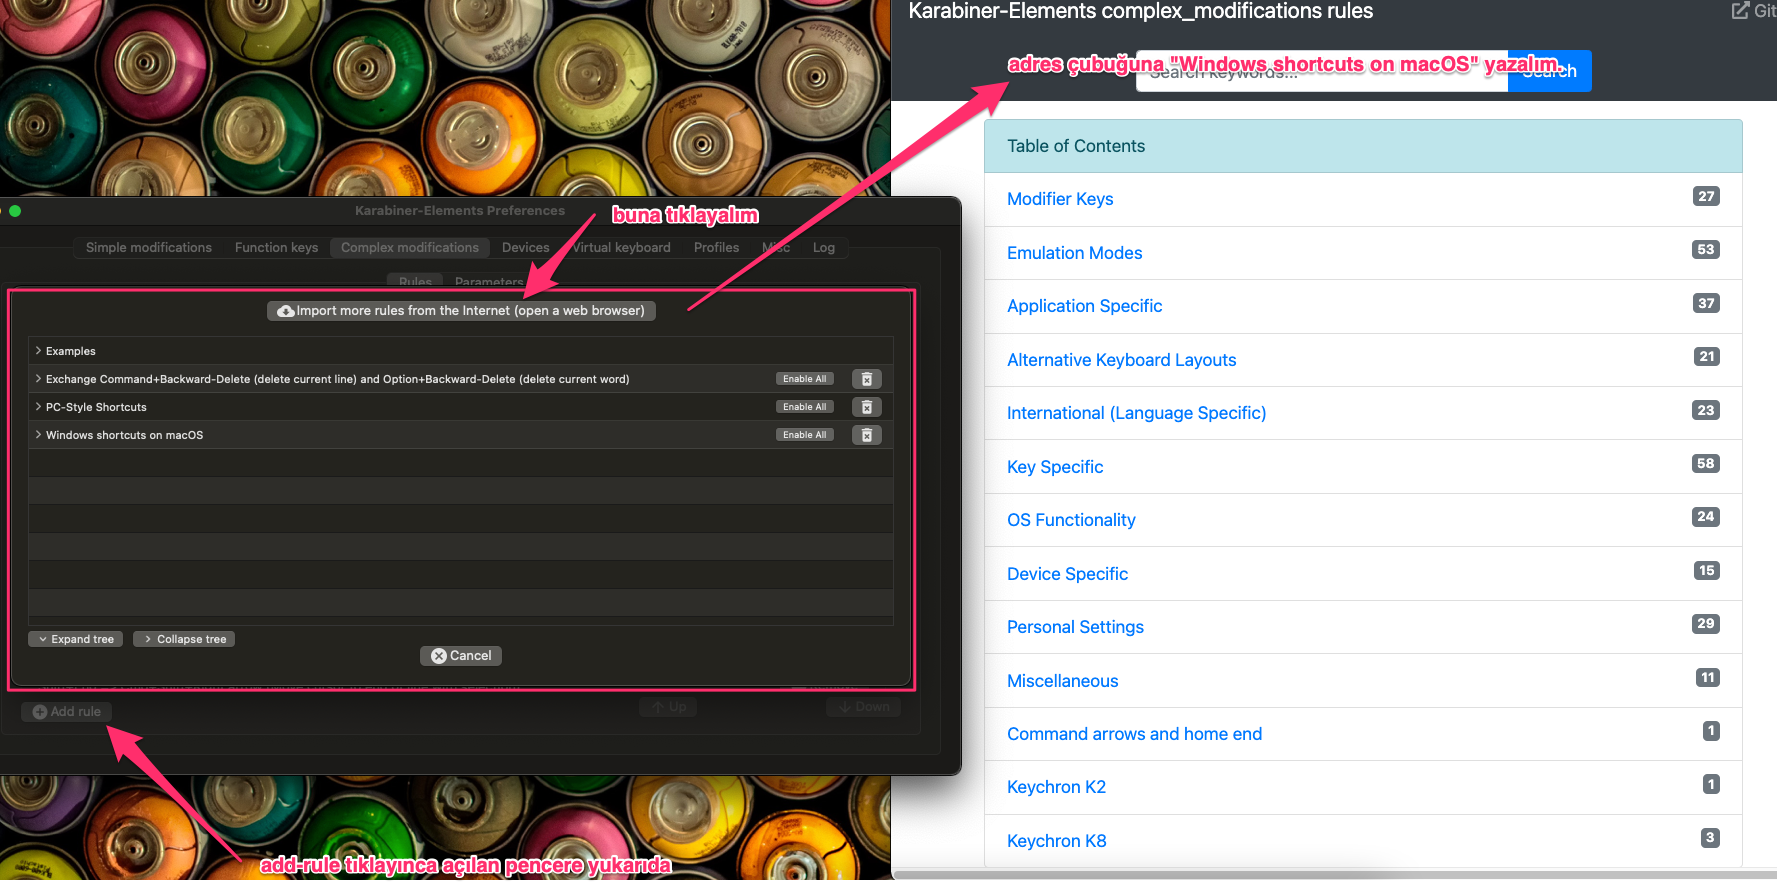Open Device Specific section link
Image resolution: width=1777 pixels, height=885 pixels.
(1067, 574)
